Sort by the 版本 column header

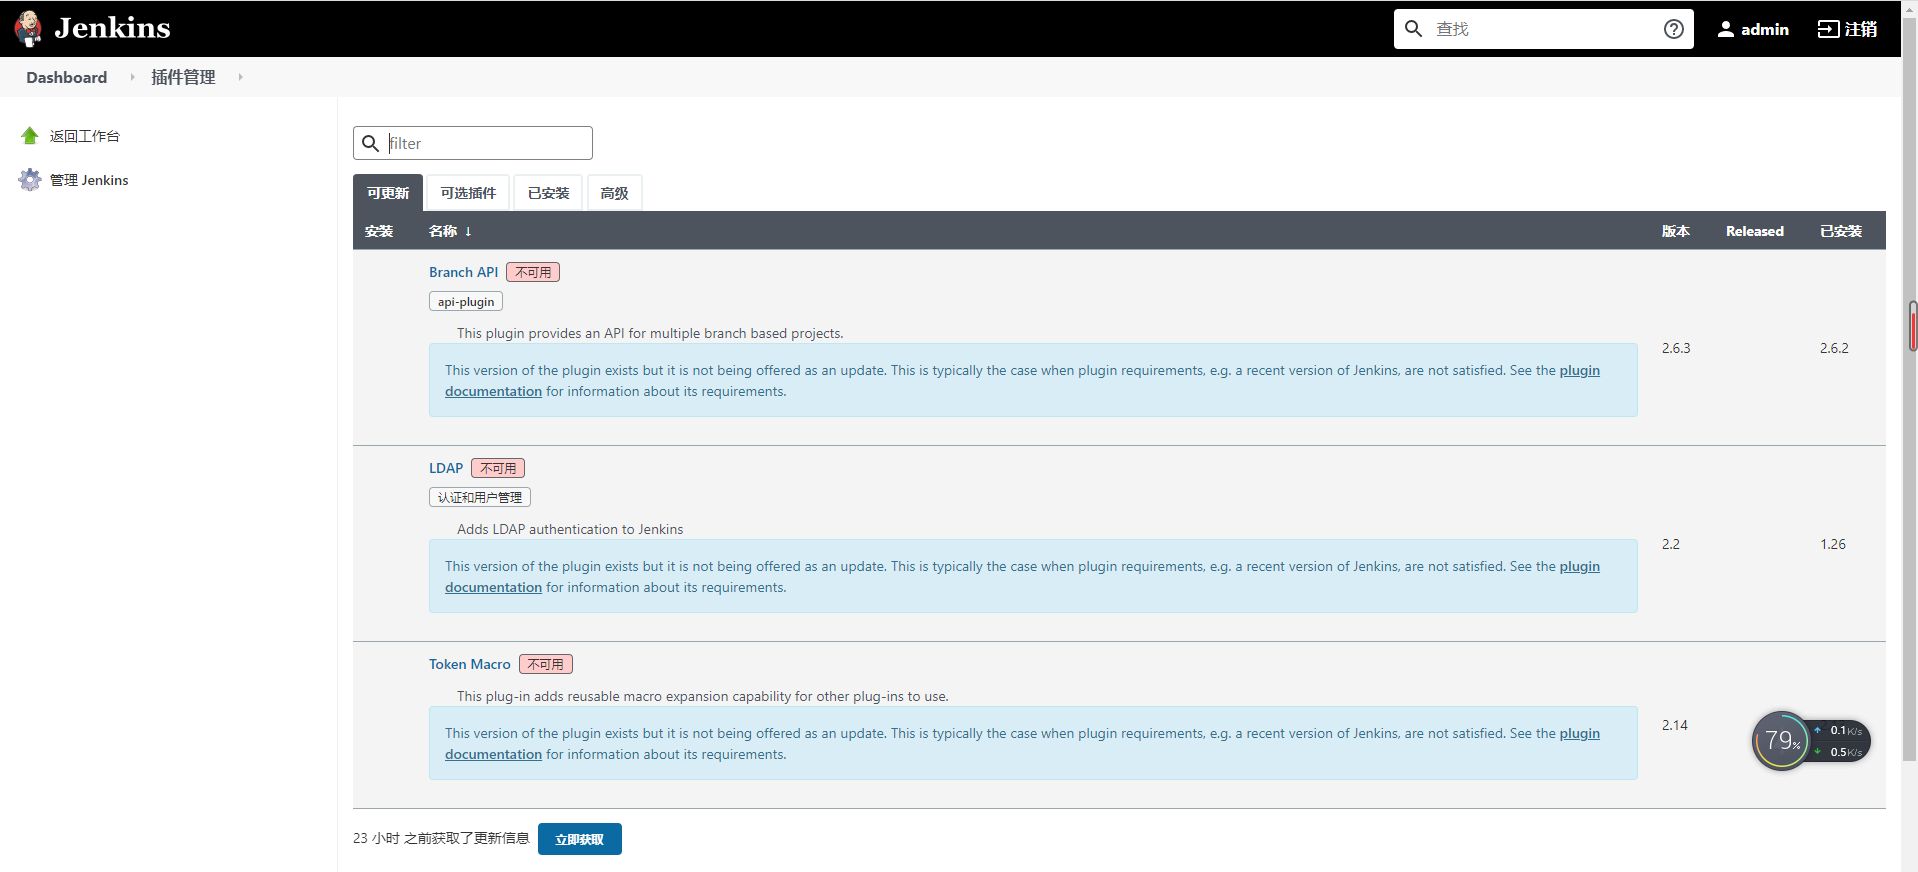pos(1675,231)
